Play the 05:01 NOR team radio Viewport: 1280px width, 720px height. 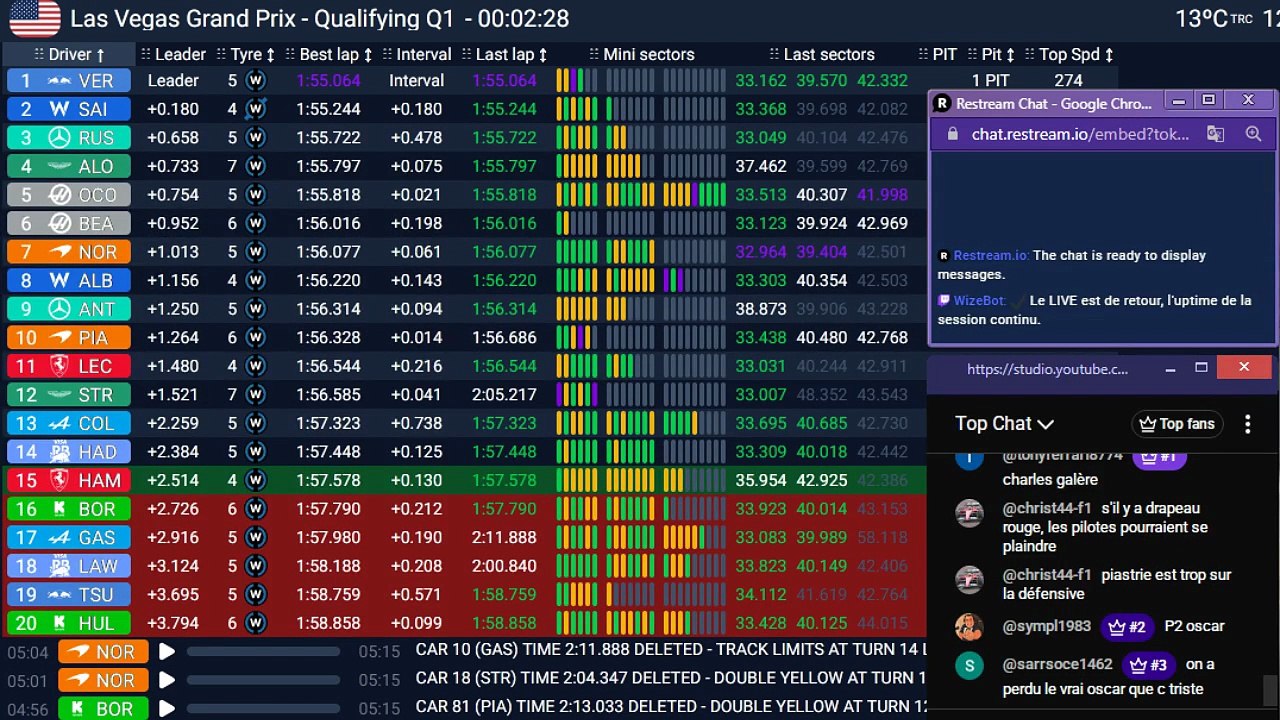pos(167,680)
